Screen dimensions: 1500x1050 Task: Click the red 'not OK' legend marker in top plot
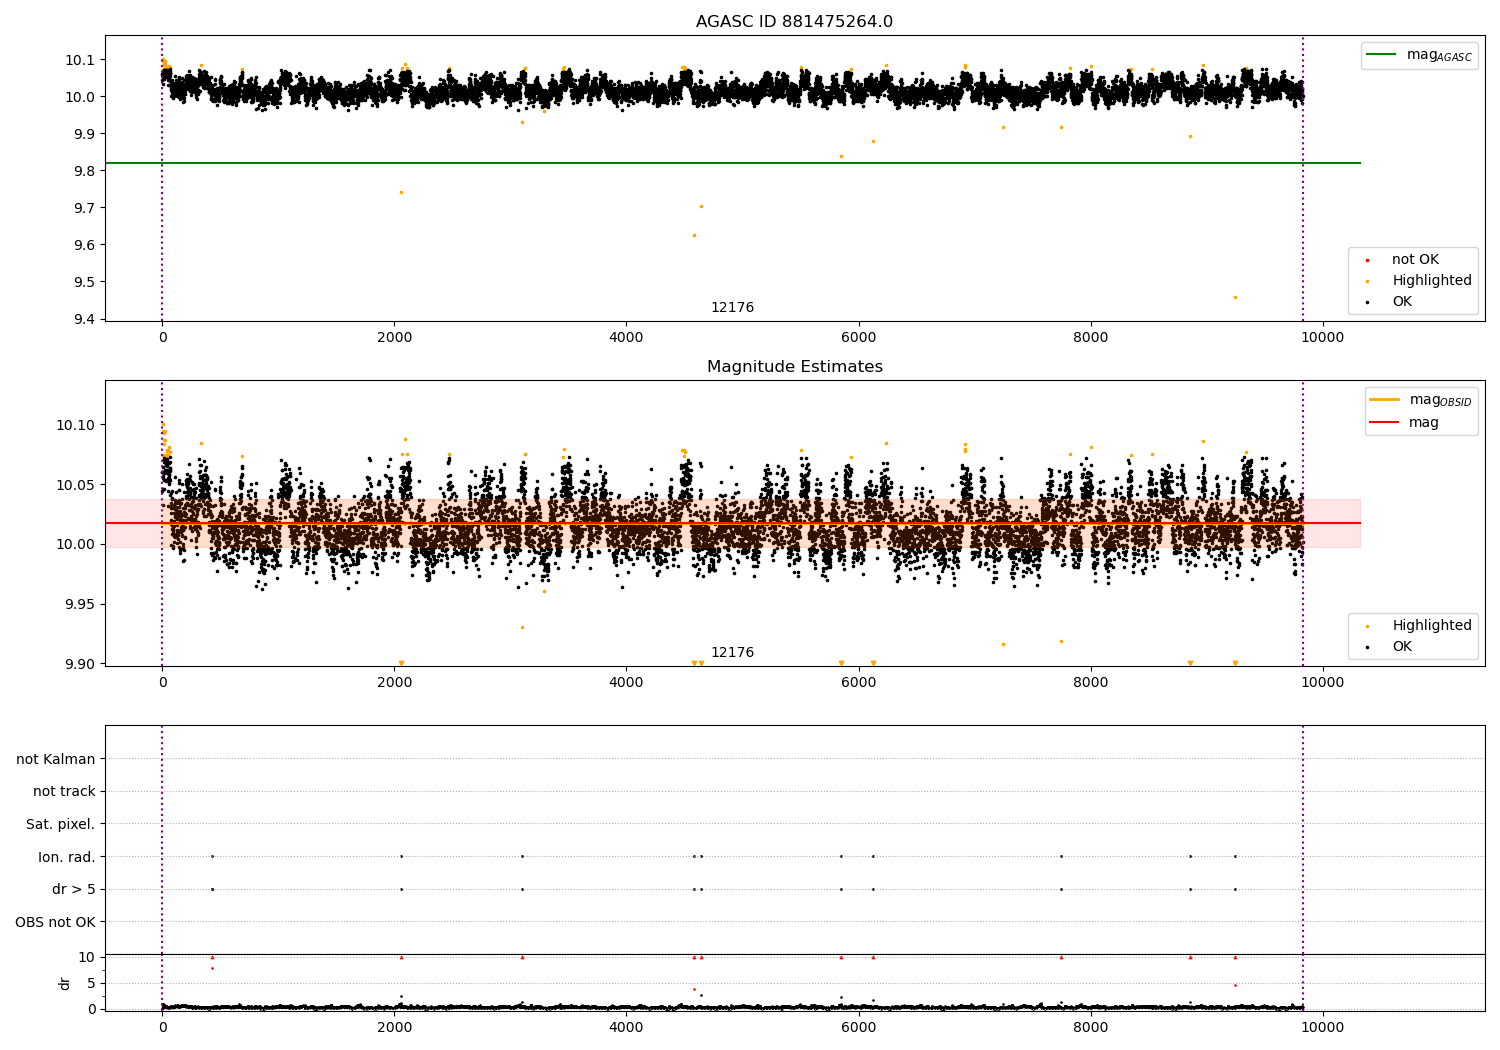[1367, 261]
